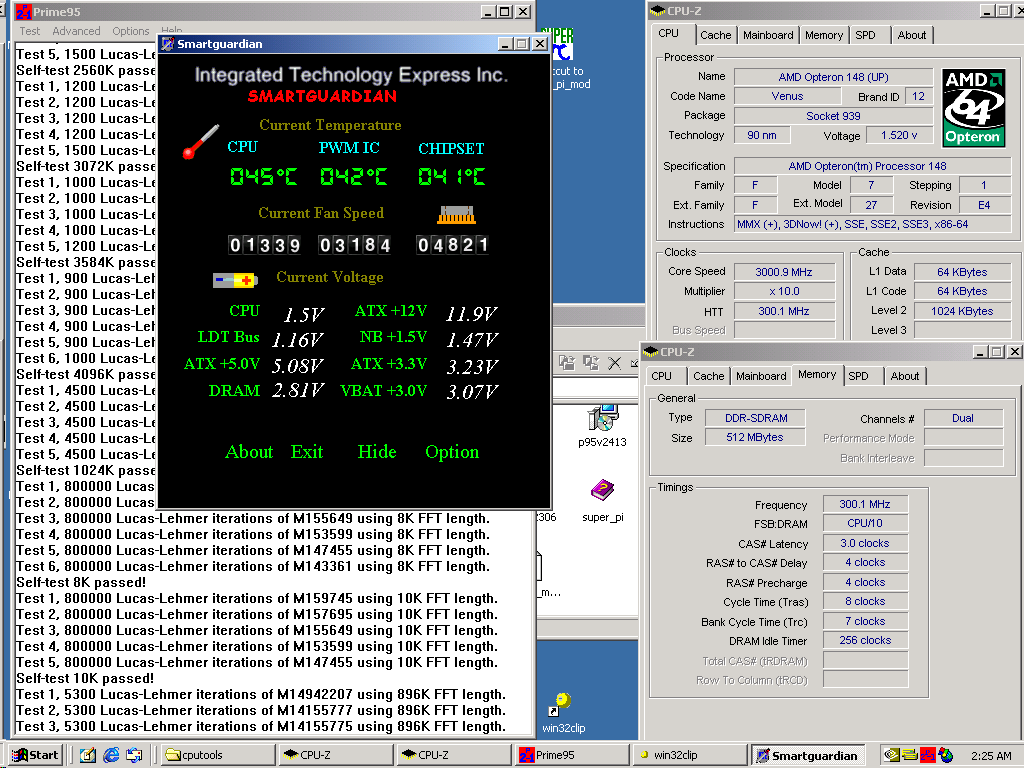Click title bar icon of CPU-Z Processor window
Image resolution: width=1024 pixels, height=768 pixels.
pyautogui.click(x=658, y=11)
